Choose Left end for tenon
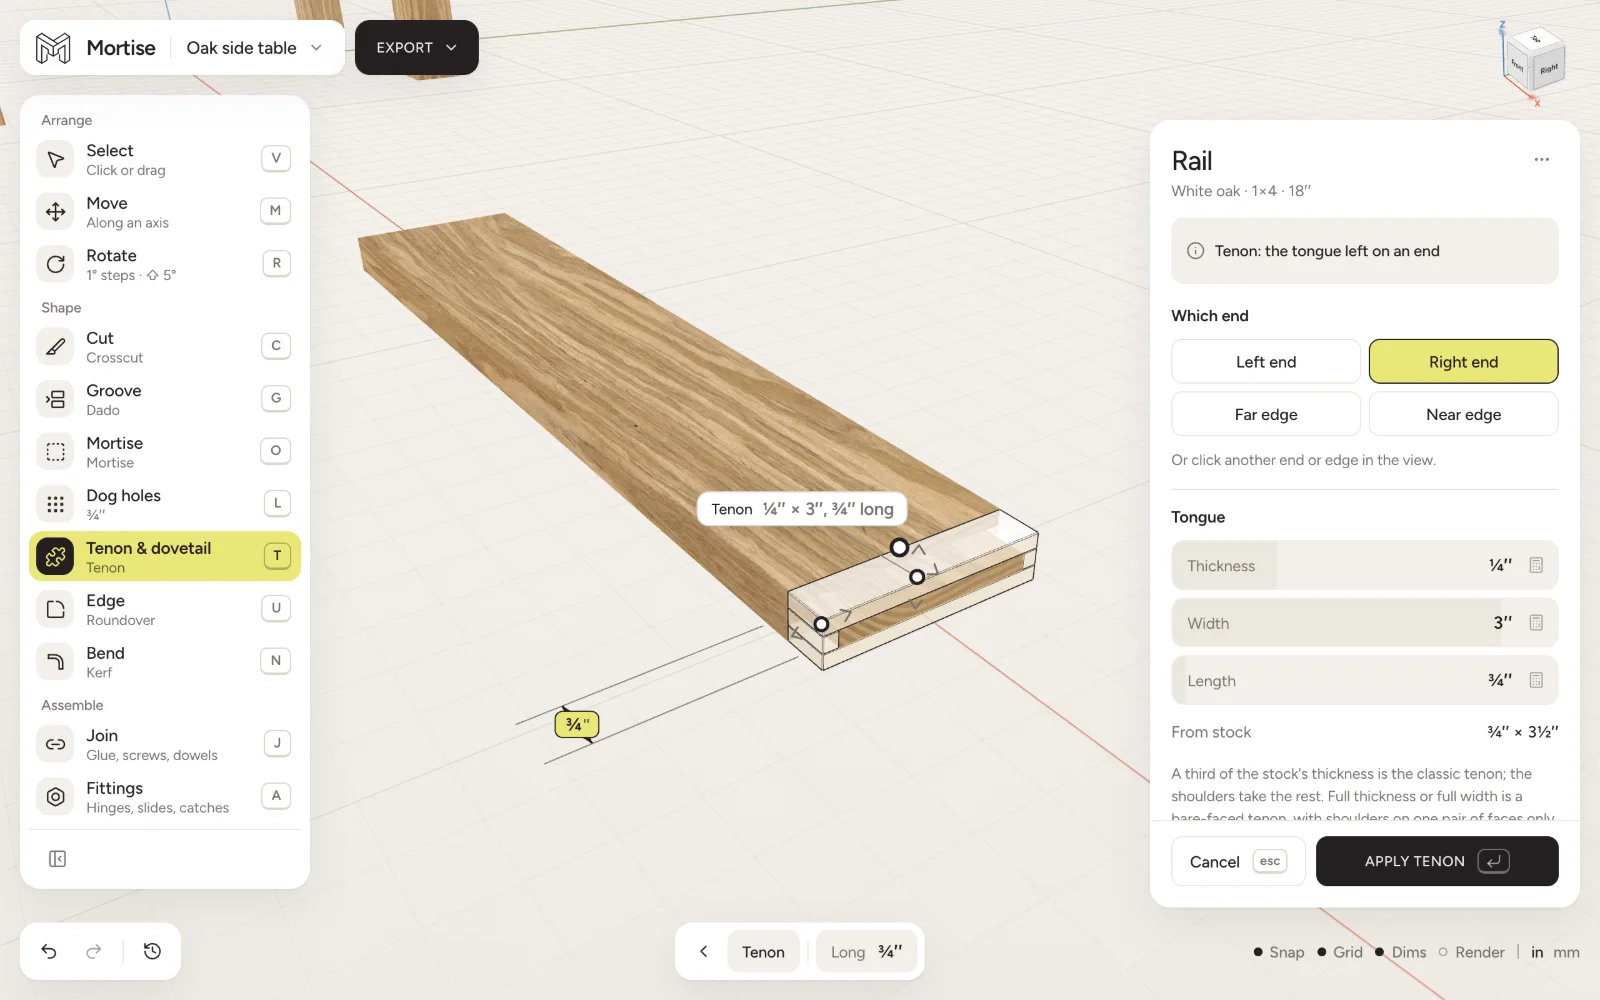Screen dimensions: 1600x1000 coord(1266,361)
